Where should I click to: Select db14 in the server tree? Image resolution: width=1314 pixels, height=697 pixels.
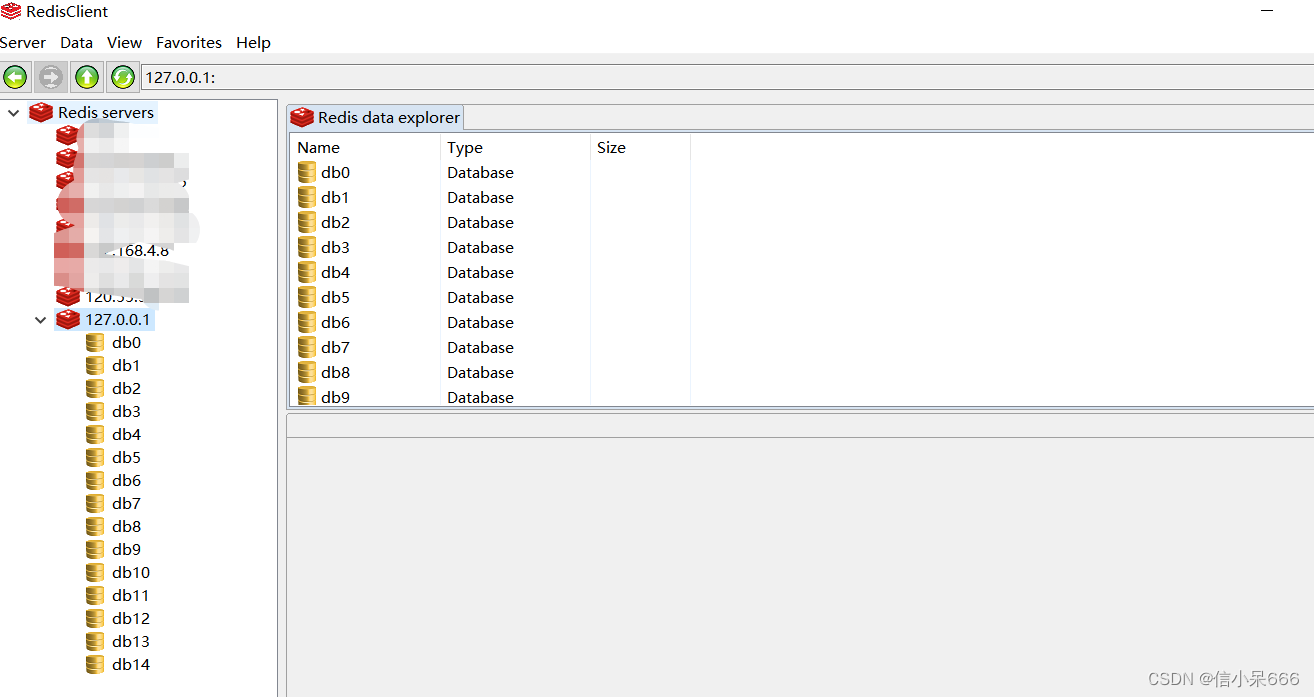tap(131, 665)
